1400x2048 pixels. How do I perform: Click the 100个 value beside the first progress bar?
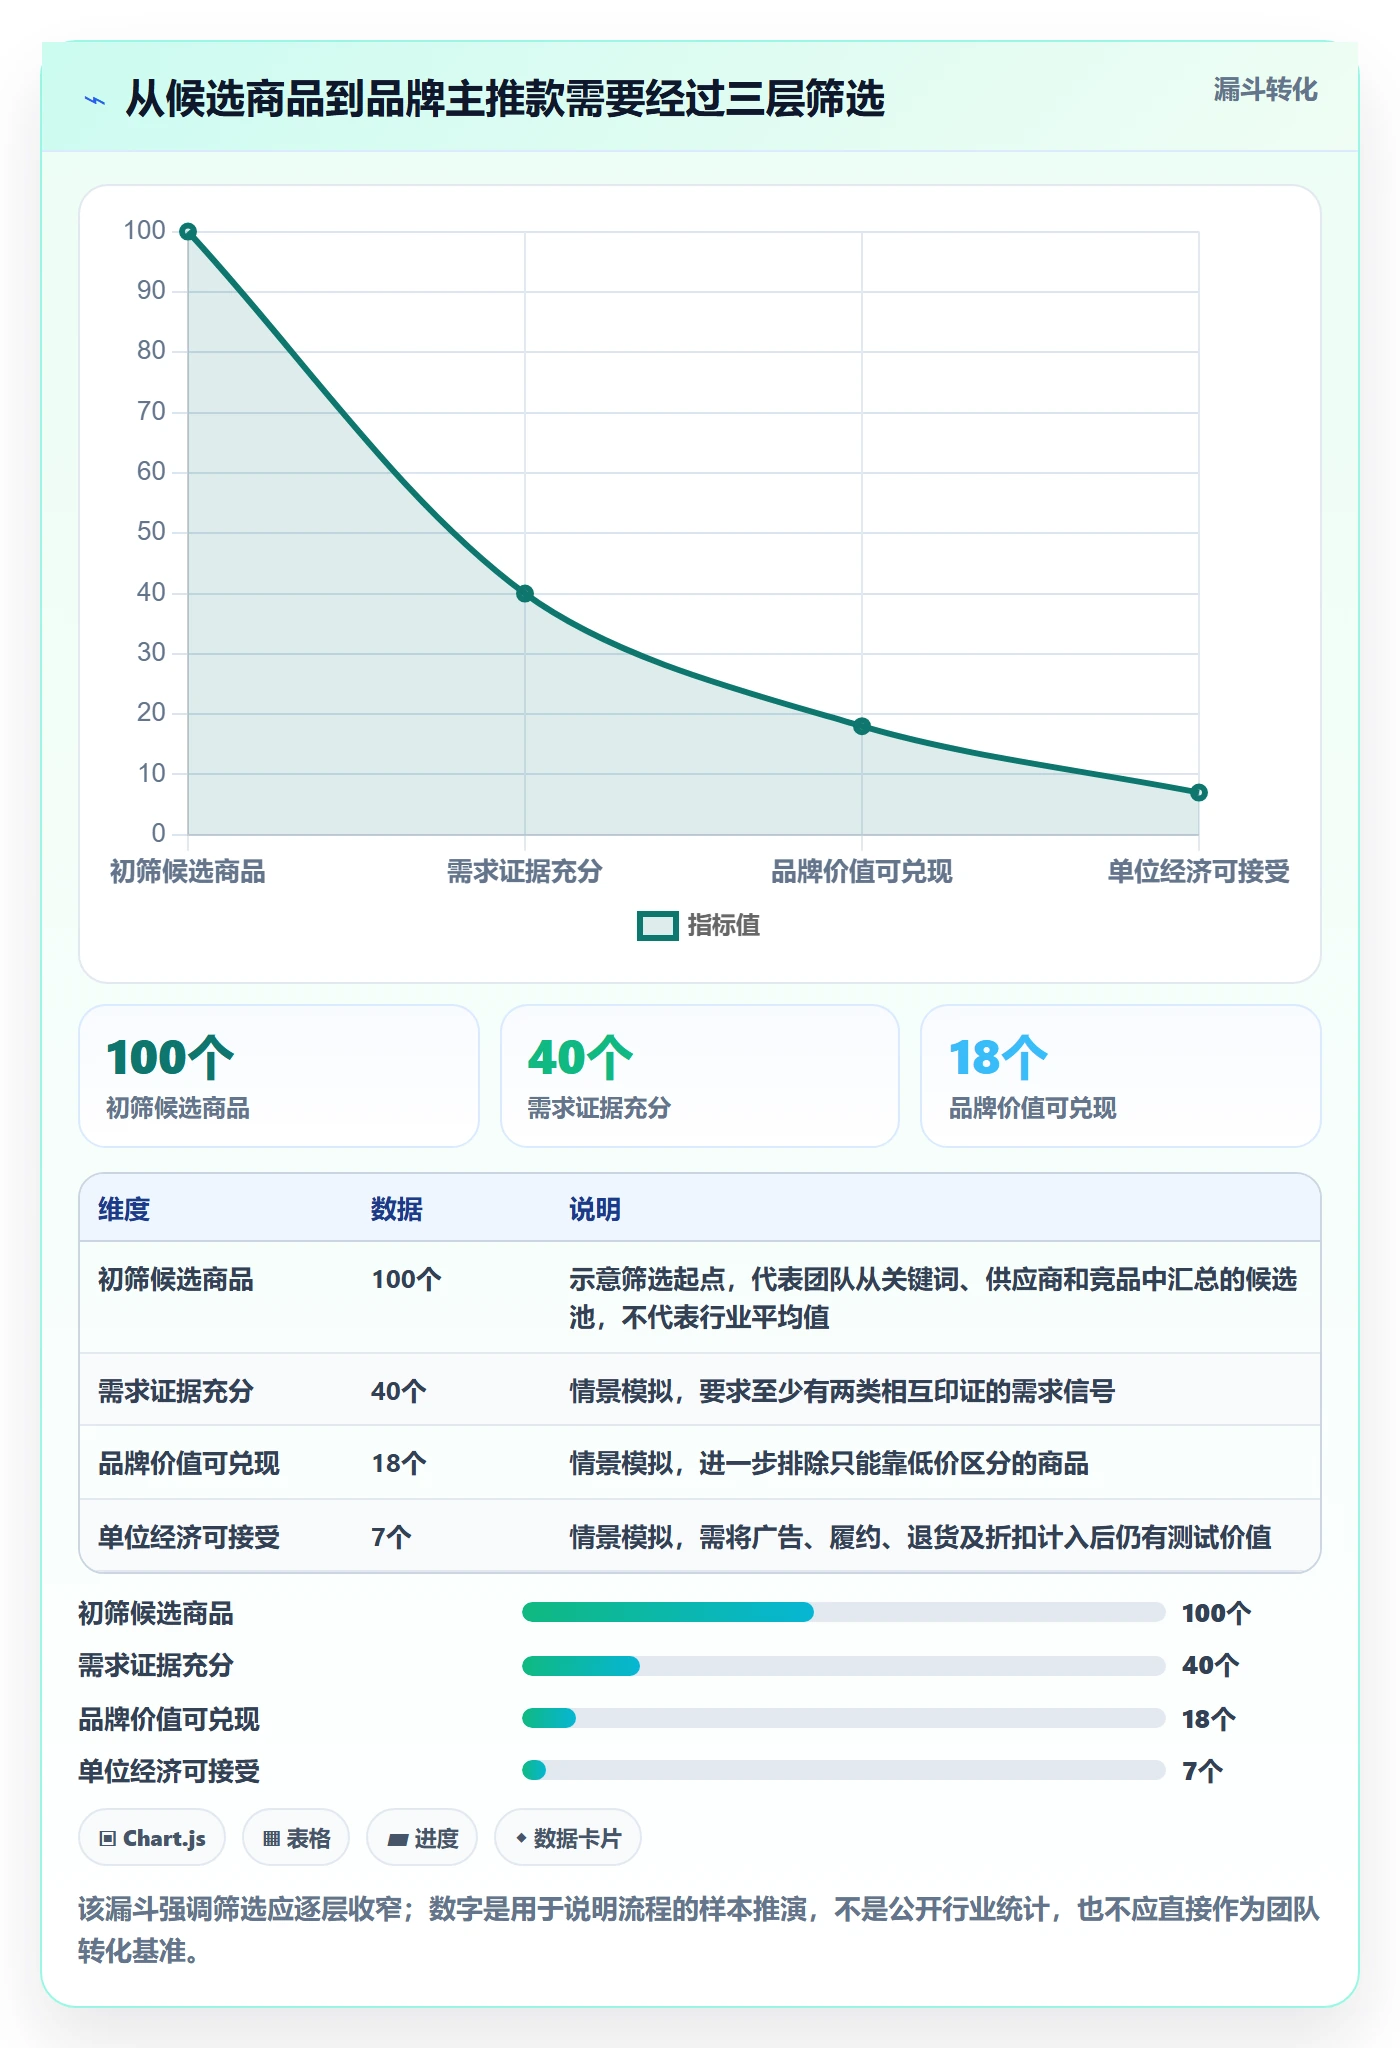click(x=1216, y=1612)
